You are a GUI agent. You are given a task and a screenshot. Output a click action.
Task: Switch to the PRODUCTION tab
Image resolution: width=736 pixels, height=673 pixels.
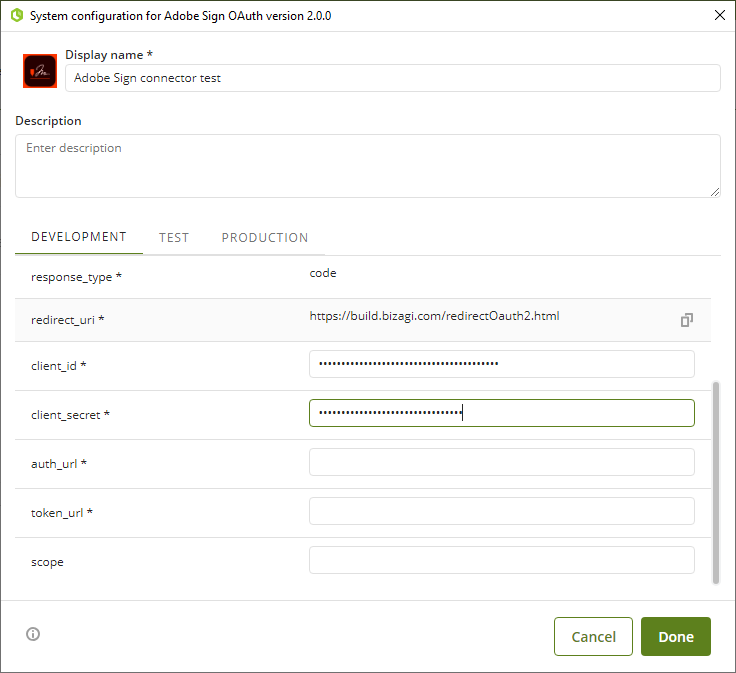[265, 238]
